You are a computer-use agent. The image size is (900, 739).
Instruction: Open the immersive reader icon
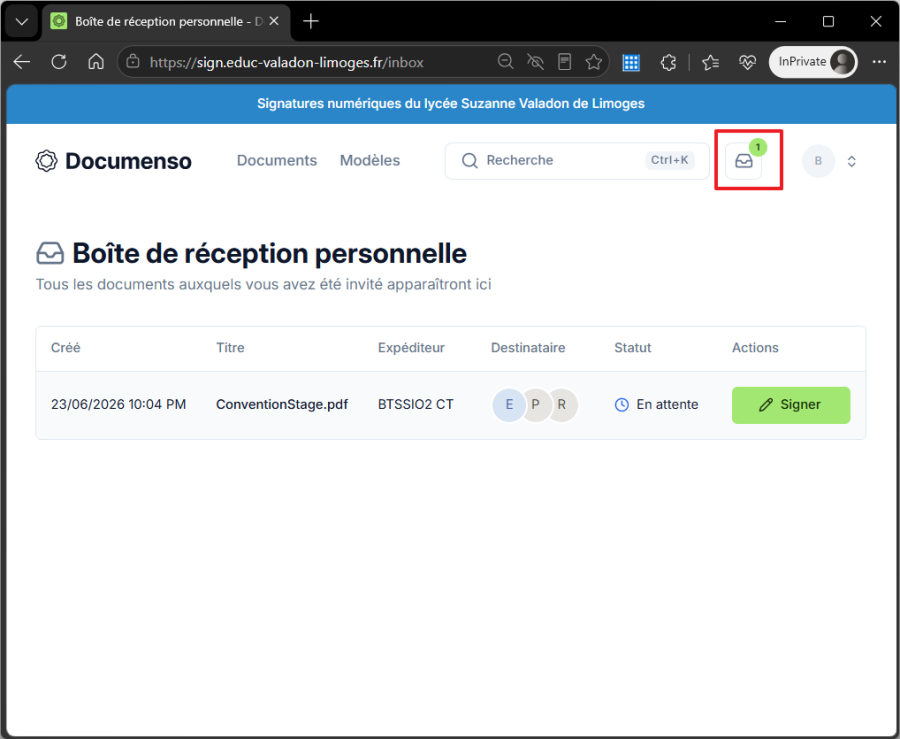click(x=565, y=62)
